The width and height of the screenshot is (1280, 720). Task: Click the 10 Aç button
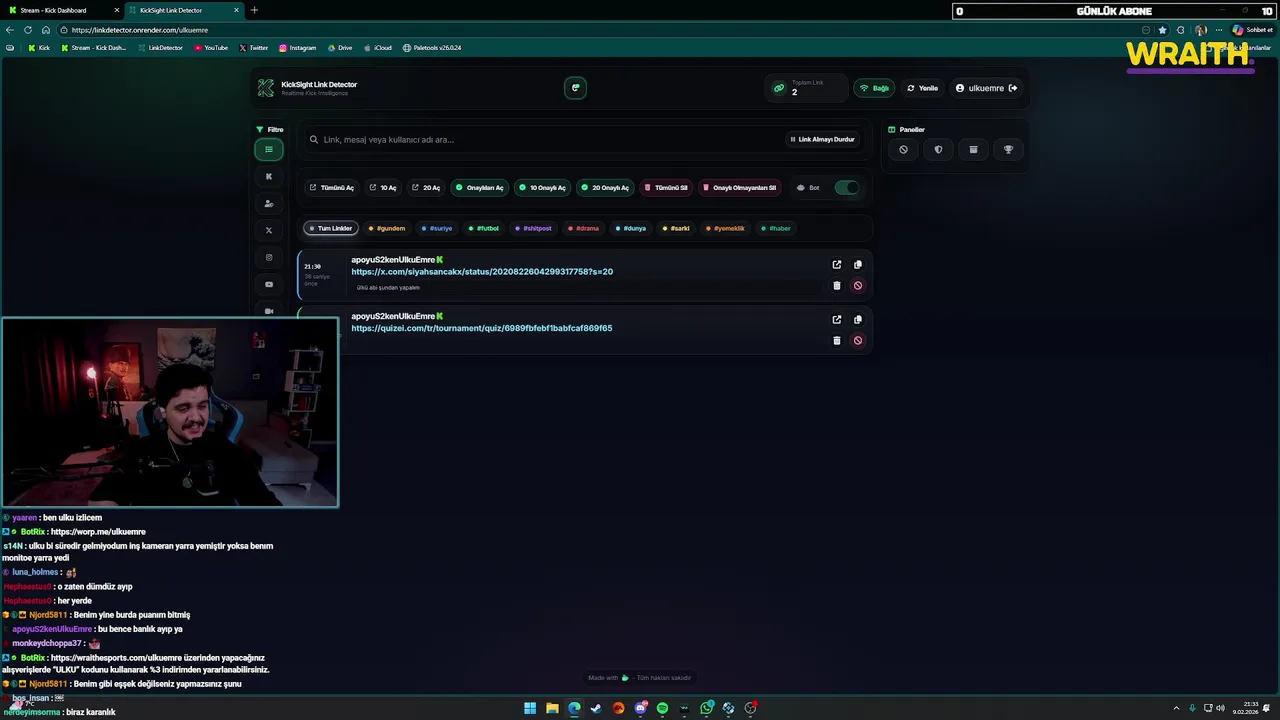click(x=382, y=188)
